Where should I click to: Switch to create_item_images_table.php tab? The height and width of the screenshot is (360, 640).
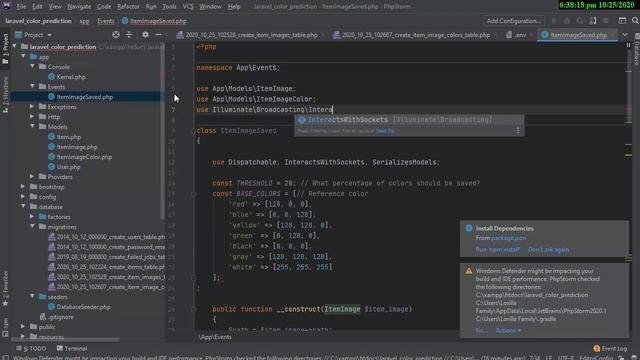coord(251,35)
